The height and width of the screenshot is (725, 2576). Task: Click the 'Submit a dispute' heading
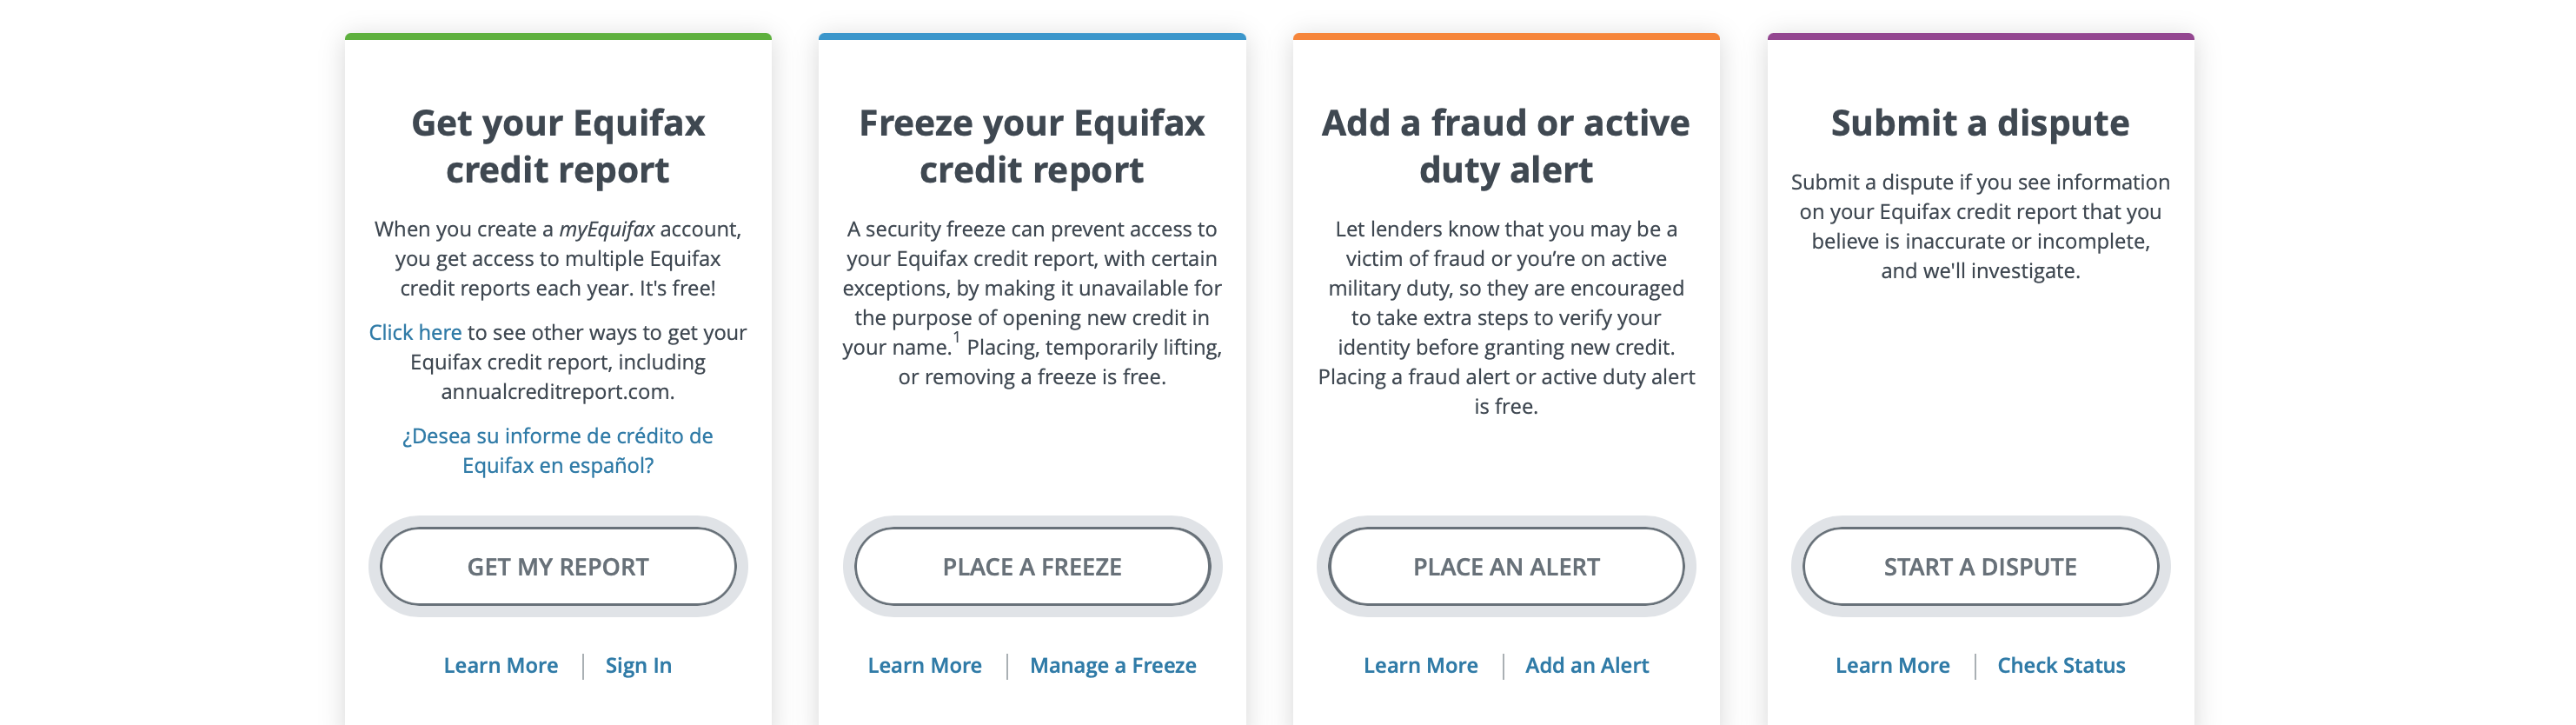[1979, 123]
